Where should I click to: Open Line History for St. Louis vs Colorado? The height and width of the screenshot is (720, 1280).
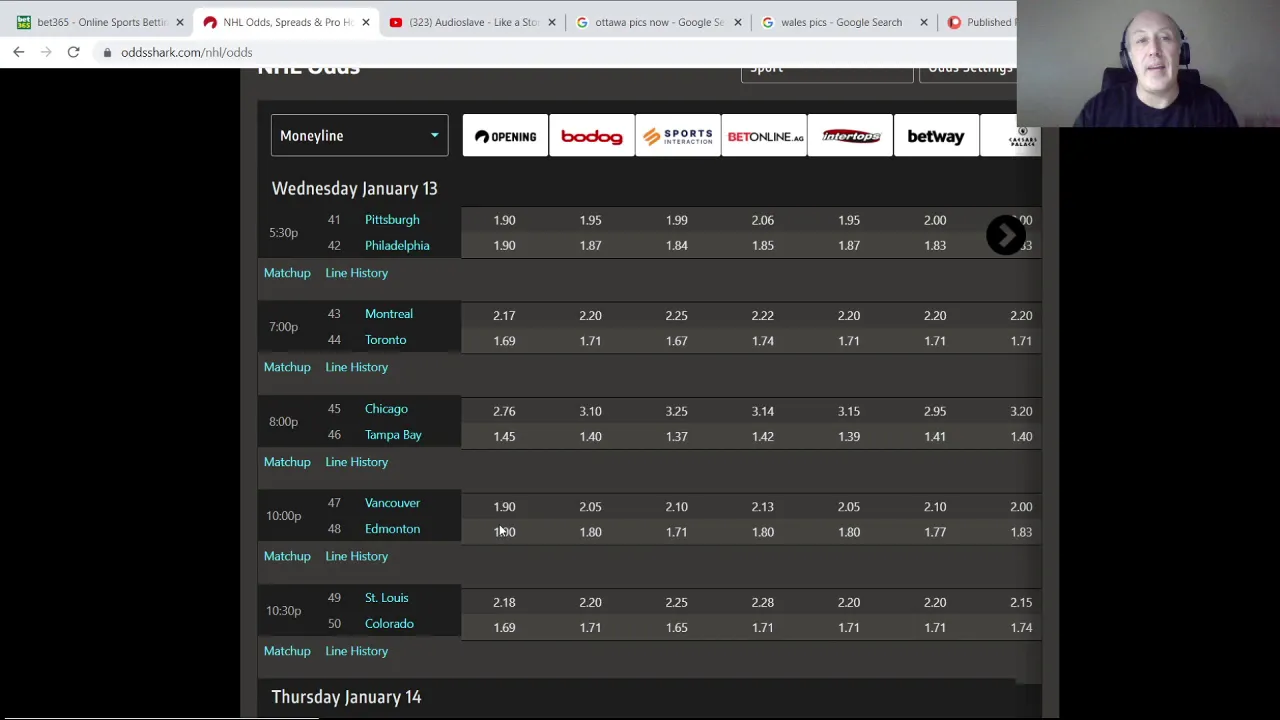(x=356, y=651)
